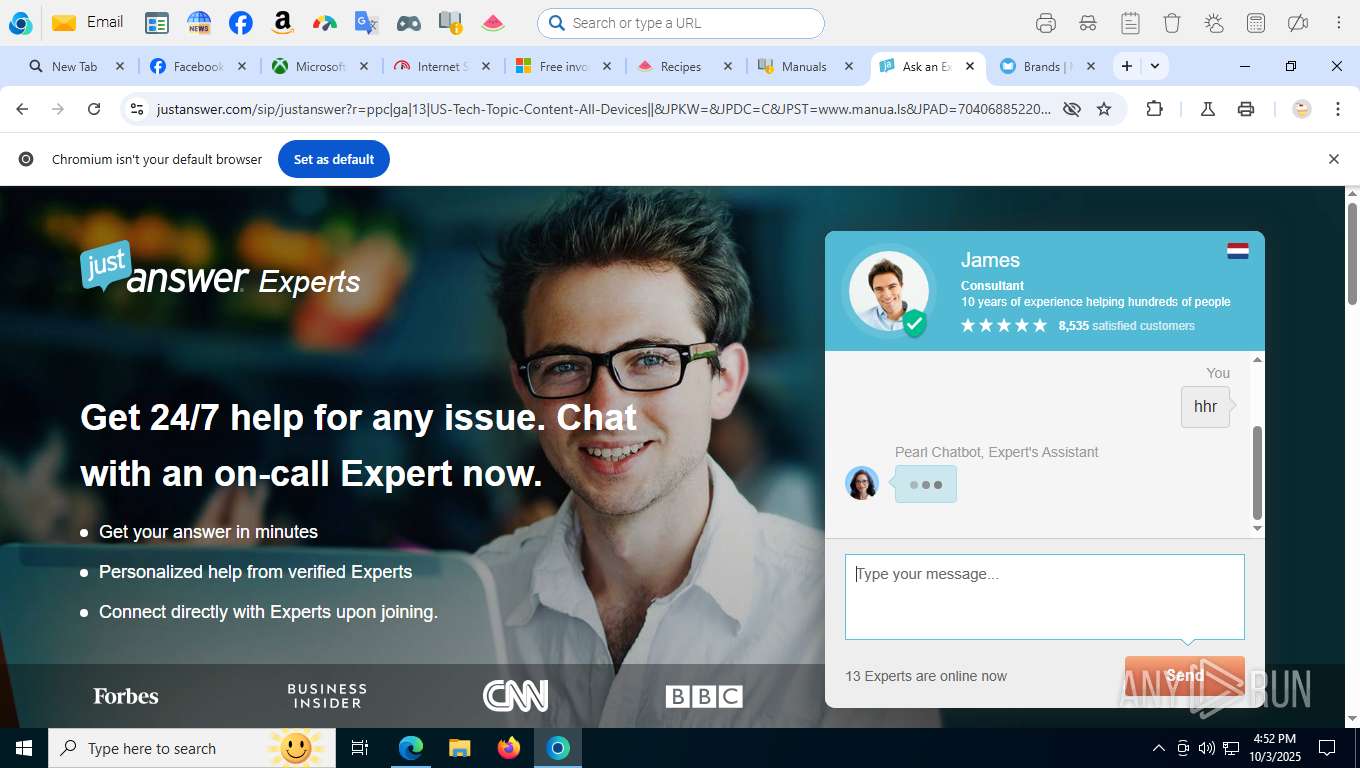Open the profile avatar button
The height and width of the screenshot is (768, 1360).
[1302, 109]
